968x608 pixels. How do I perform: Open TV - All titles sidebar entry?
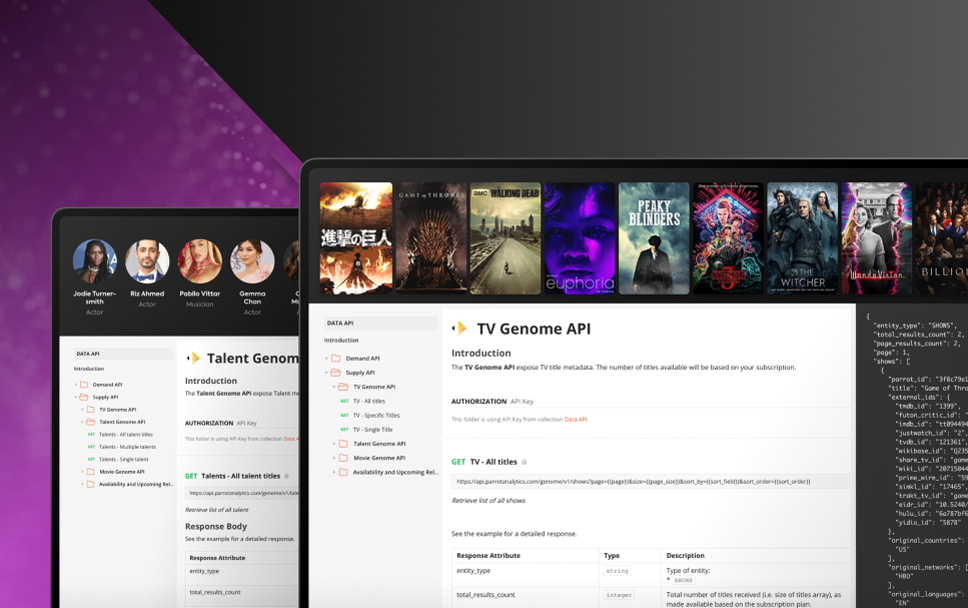click(369, 401)
